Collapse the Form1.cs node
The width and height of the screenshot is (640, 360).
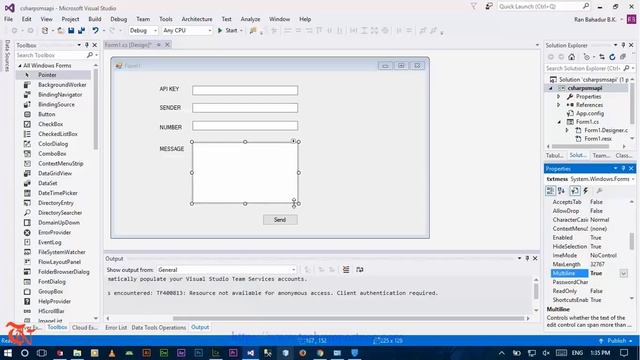coord(559,122)
